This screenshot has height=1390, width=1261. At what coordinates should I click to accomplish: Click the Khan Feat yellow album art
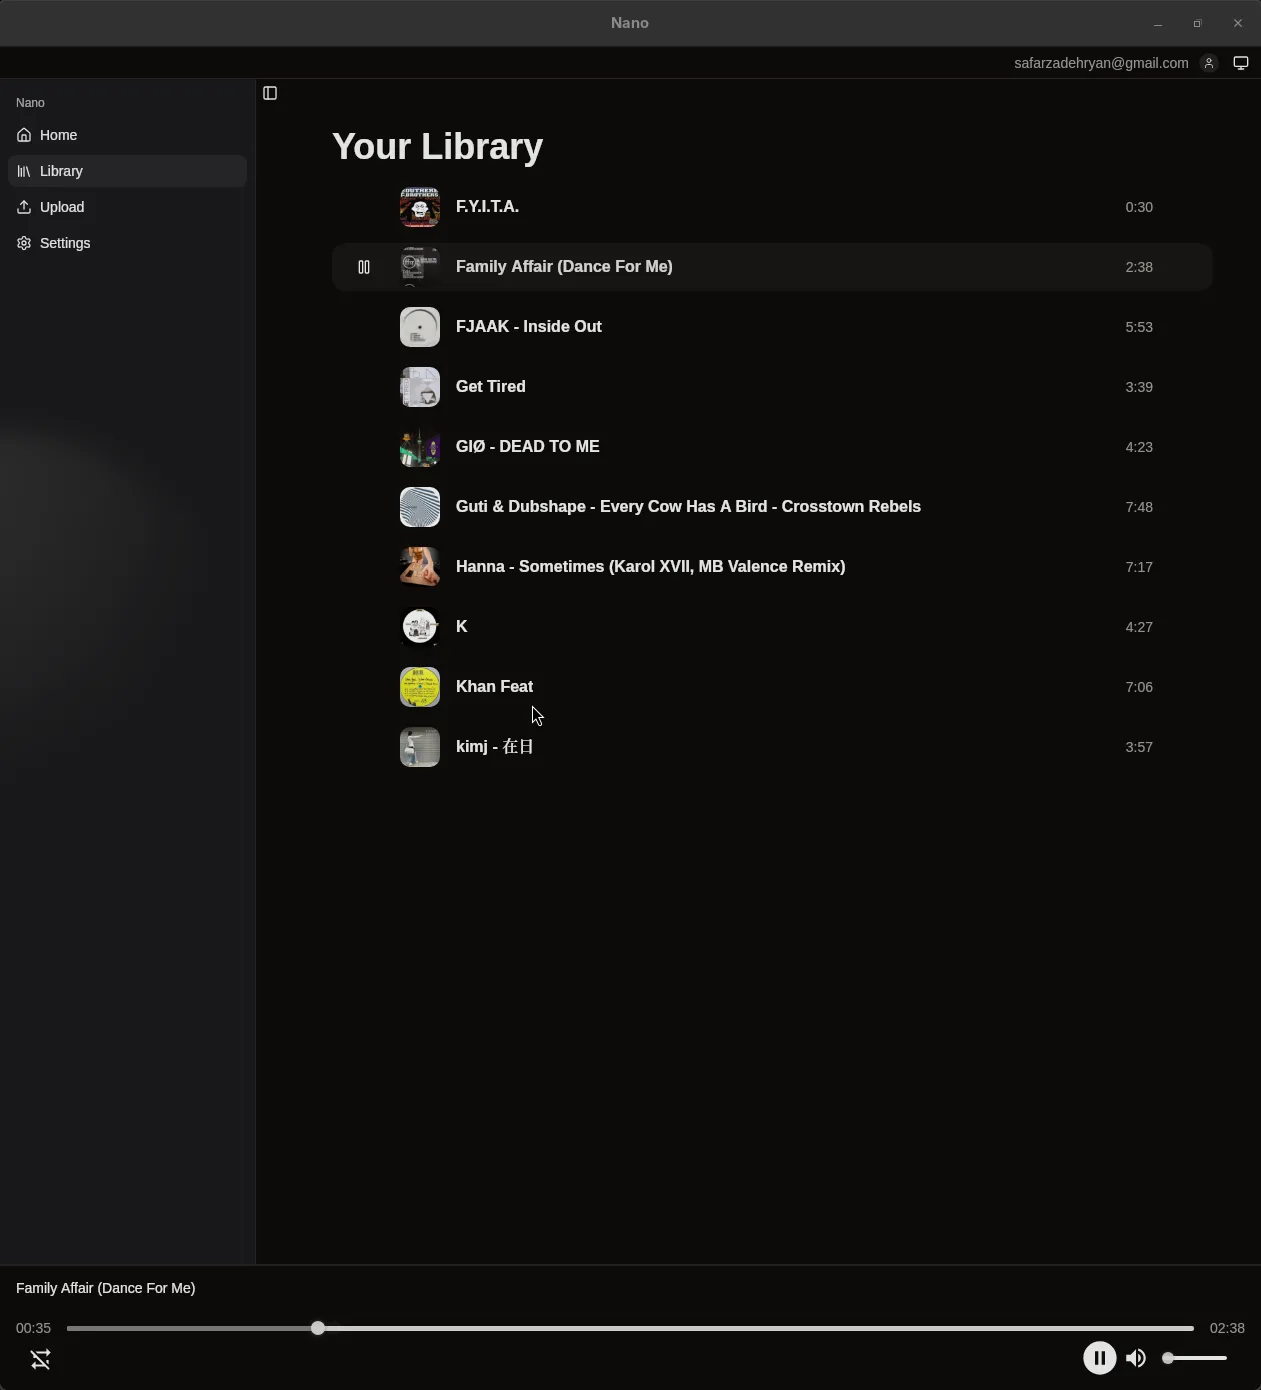coord(420,687)
